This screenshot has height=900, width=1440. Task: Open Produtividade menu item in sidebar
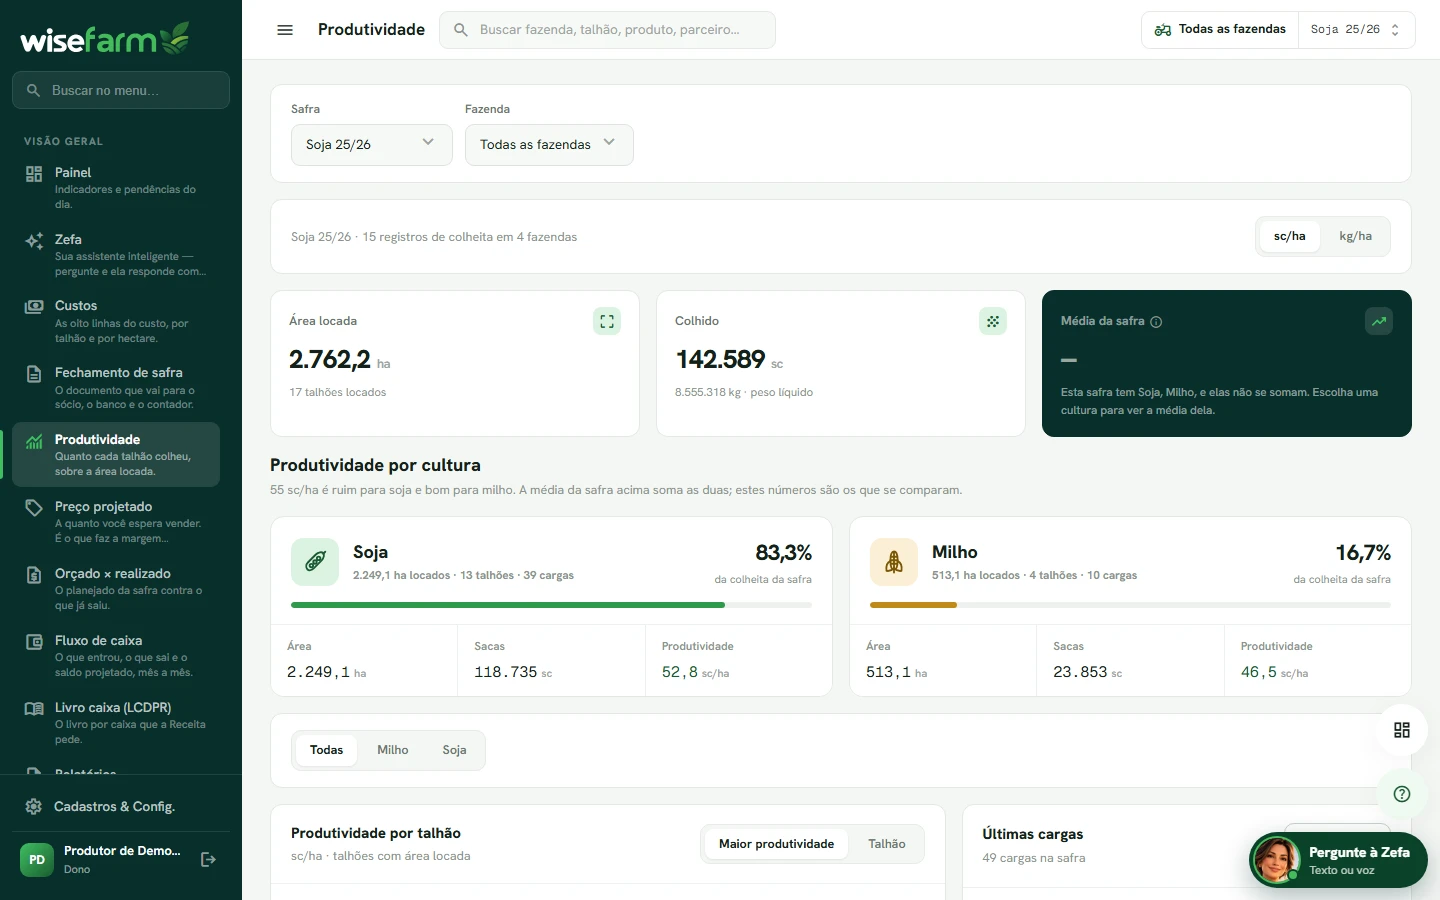[x=116, y=455]
